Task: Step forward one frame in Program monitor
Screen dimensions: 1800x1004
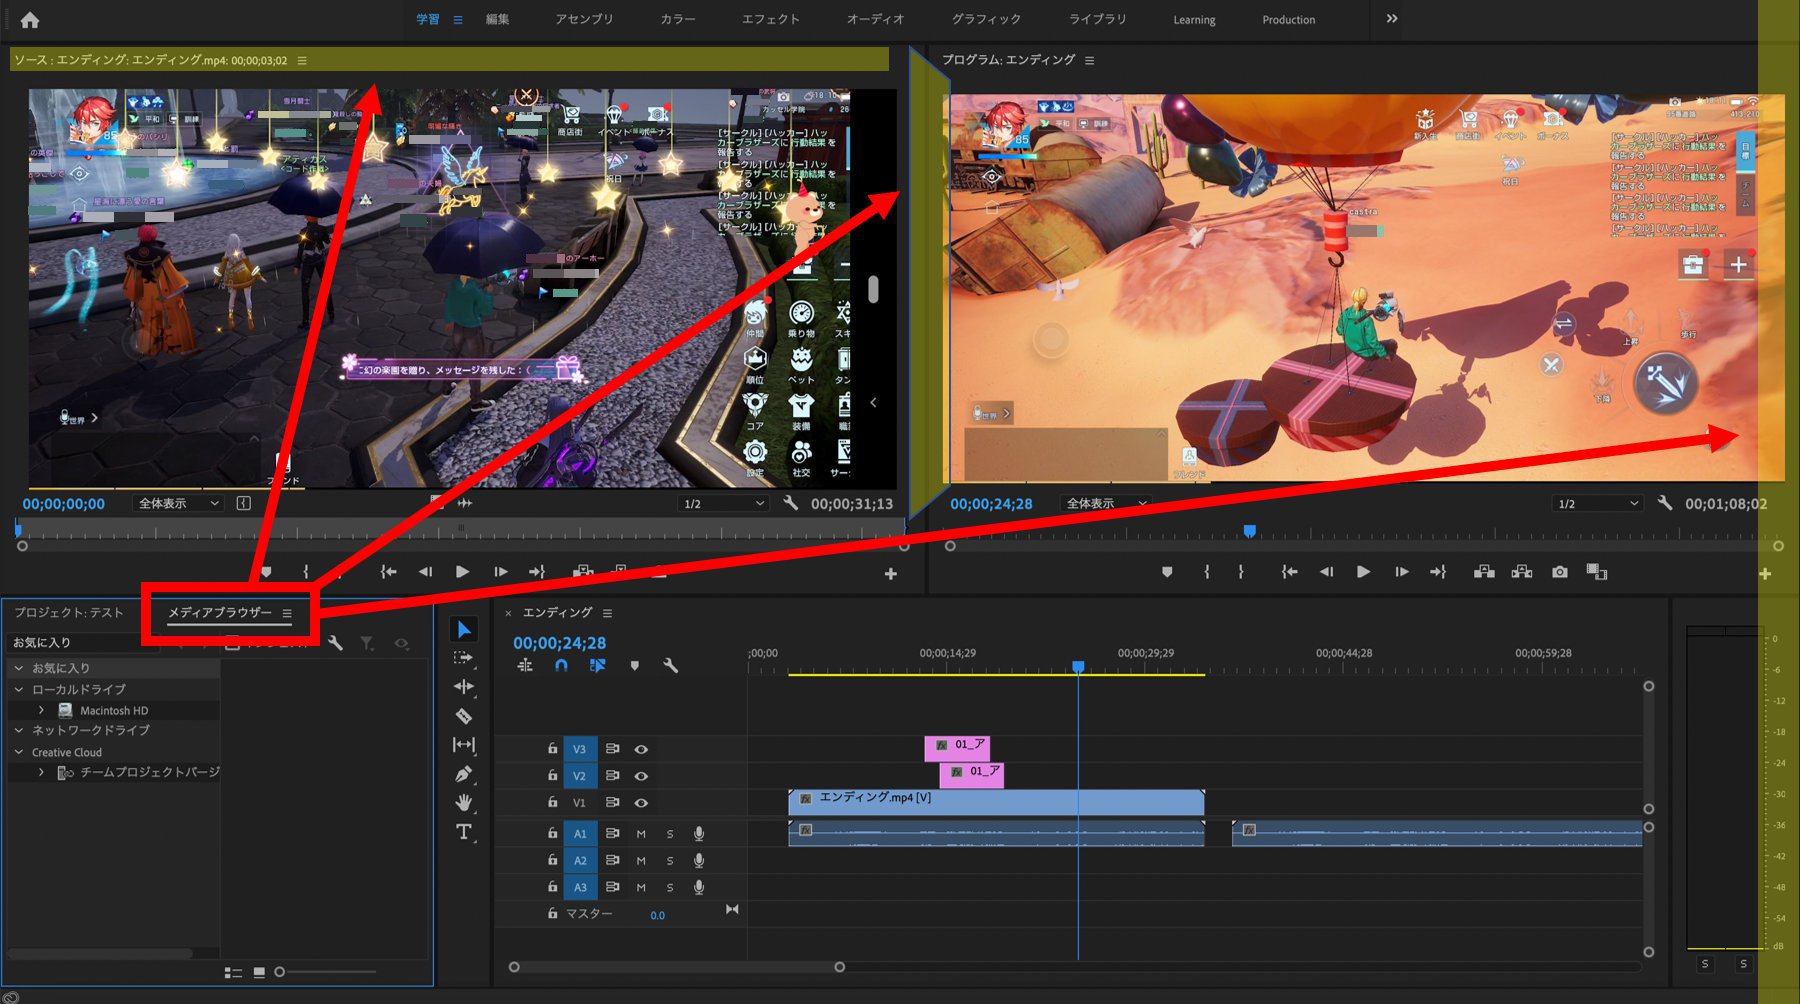Action: (1401, 572)
